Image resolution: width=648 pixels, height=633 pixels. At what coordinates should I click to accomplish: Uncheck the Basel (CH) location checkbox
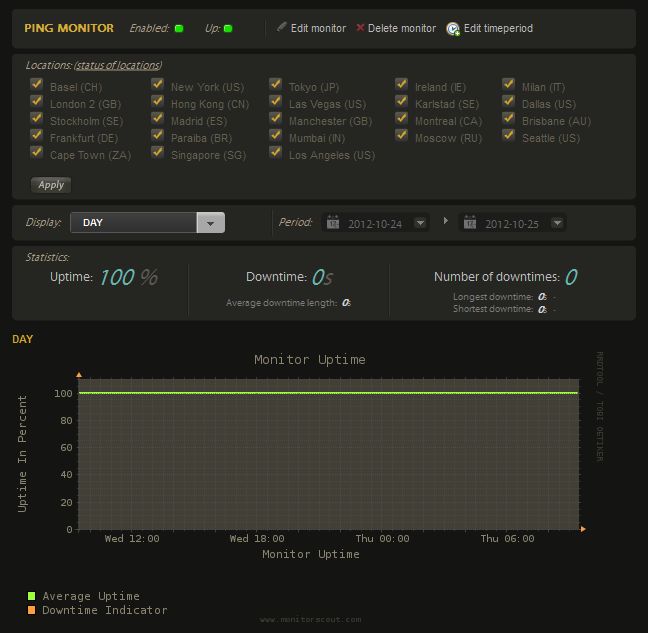tap(37, 86)
